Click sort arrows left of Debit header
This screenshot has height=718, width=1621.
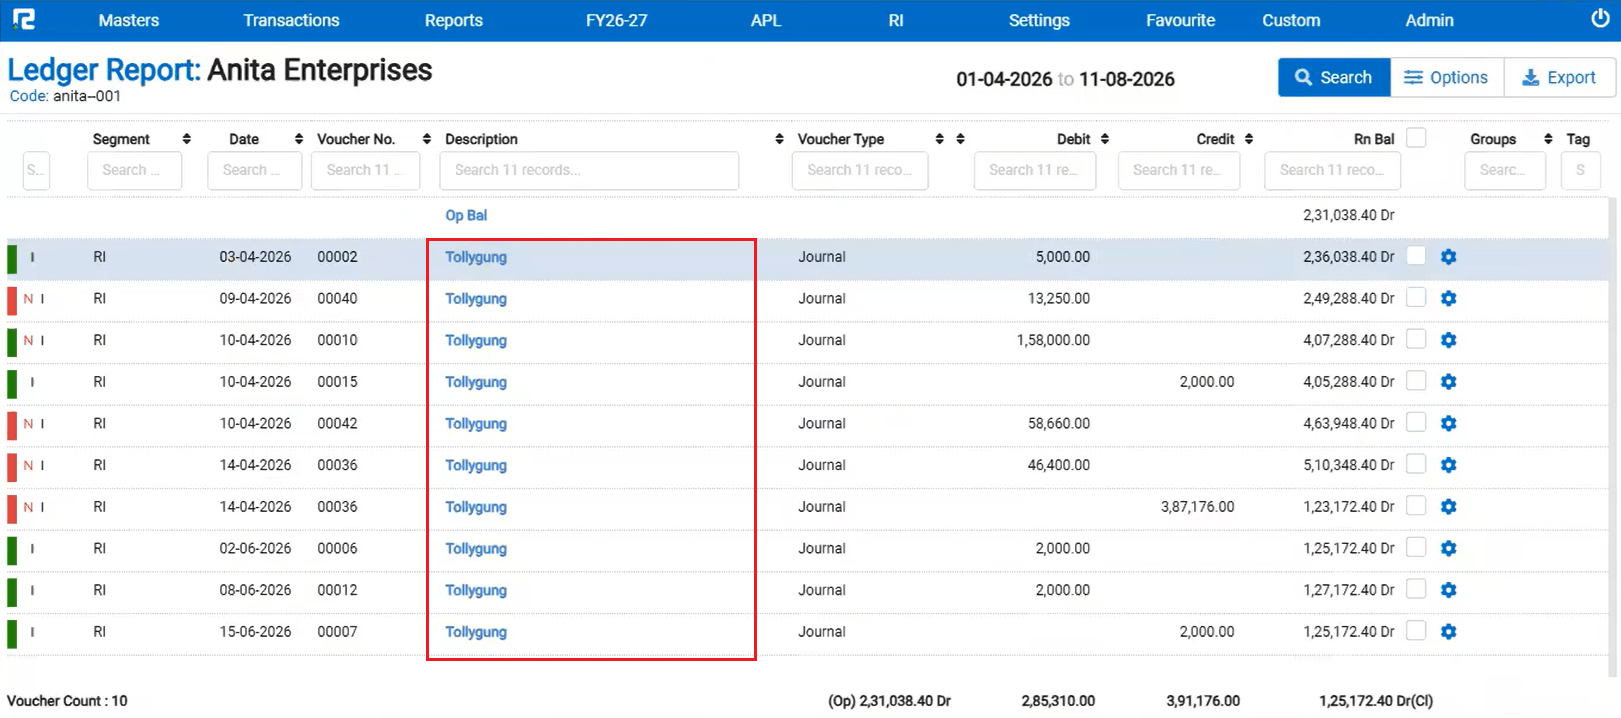(960, 139)
